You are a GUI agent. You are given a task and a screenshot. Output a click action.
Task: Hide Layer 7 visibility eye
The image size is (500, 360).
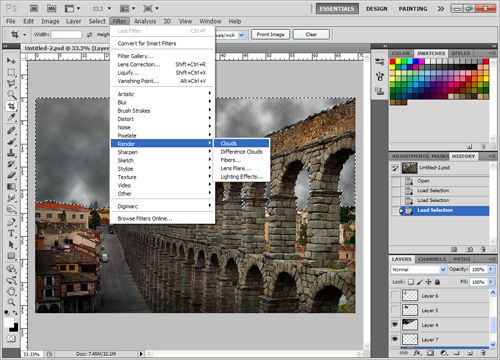tap(395, 339)
